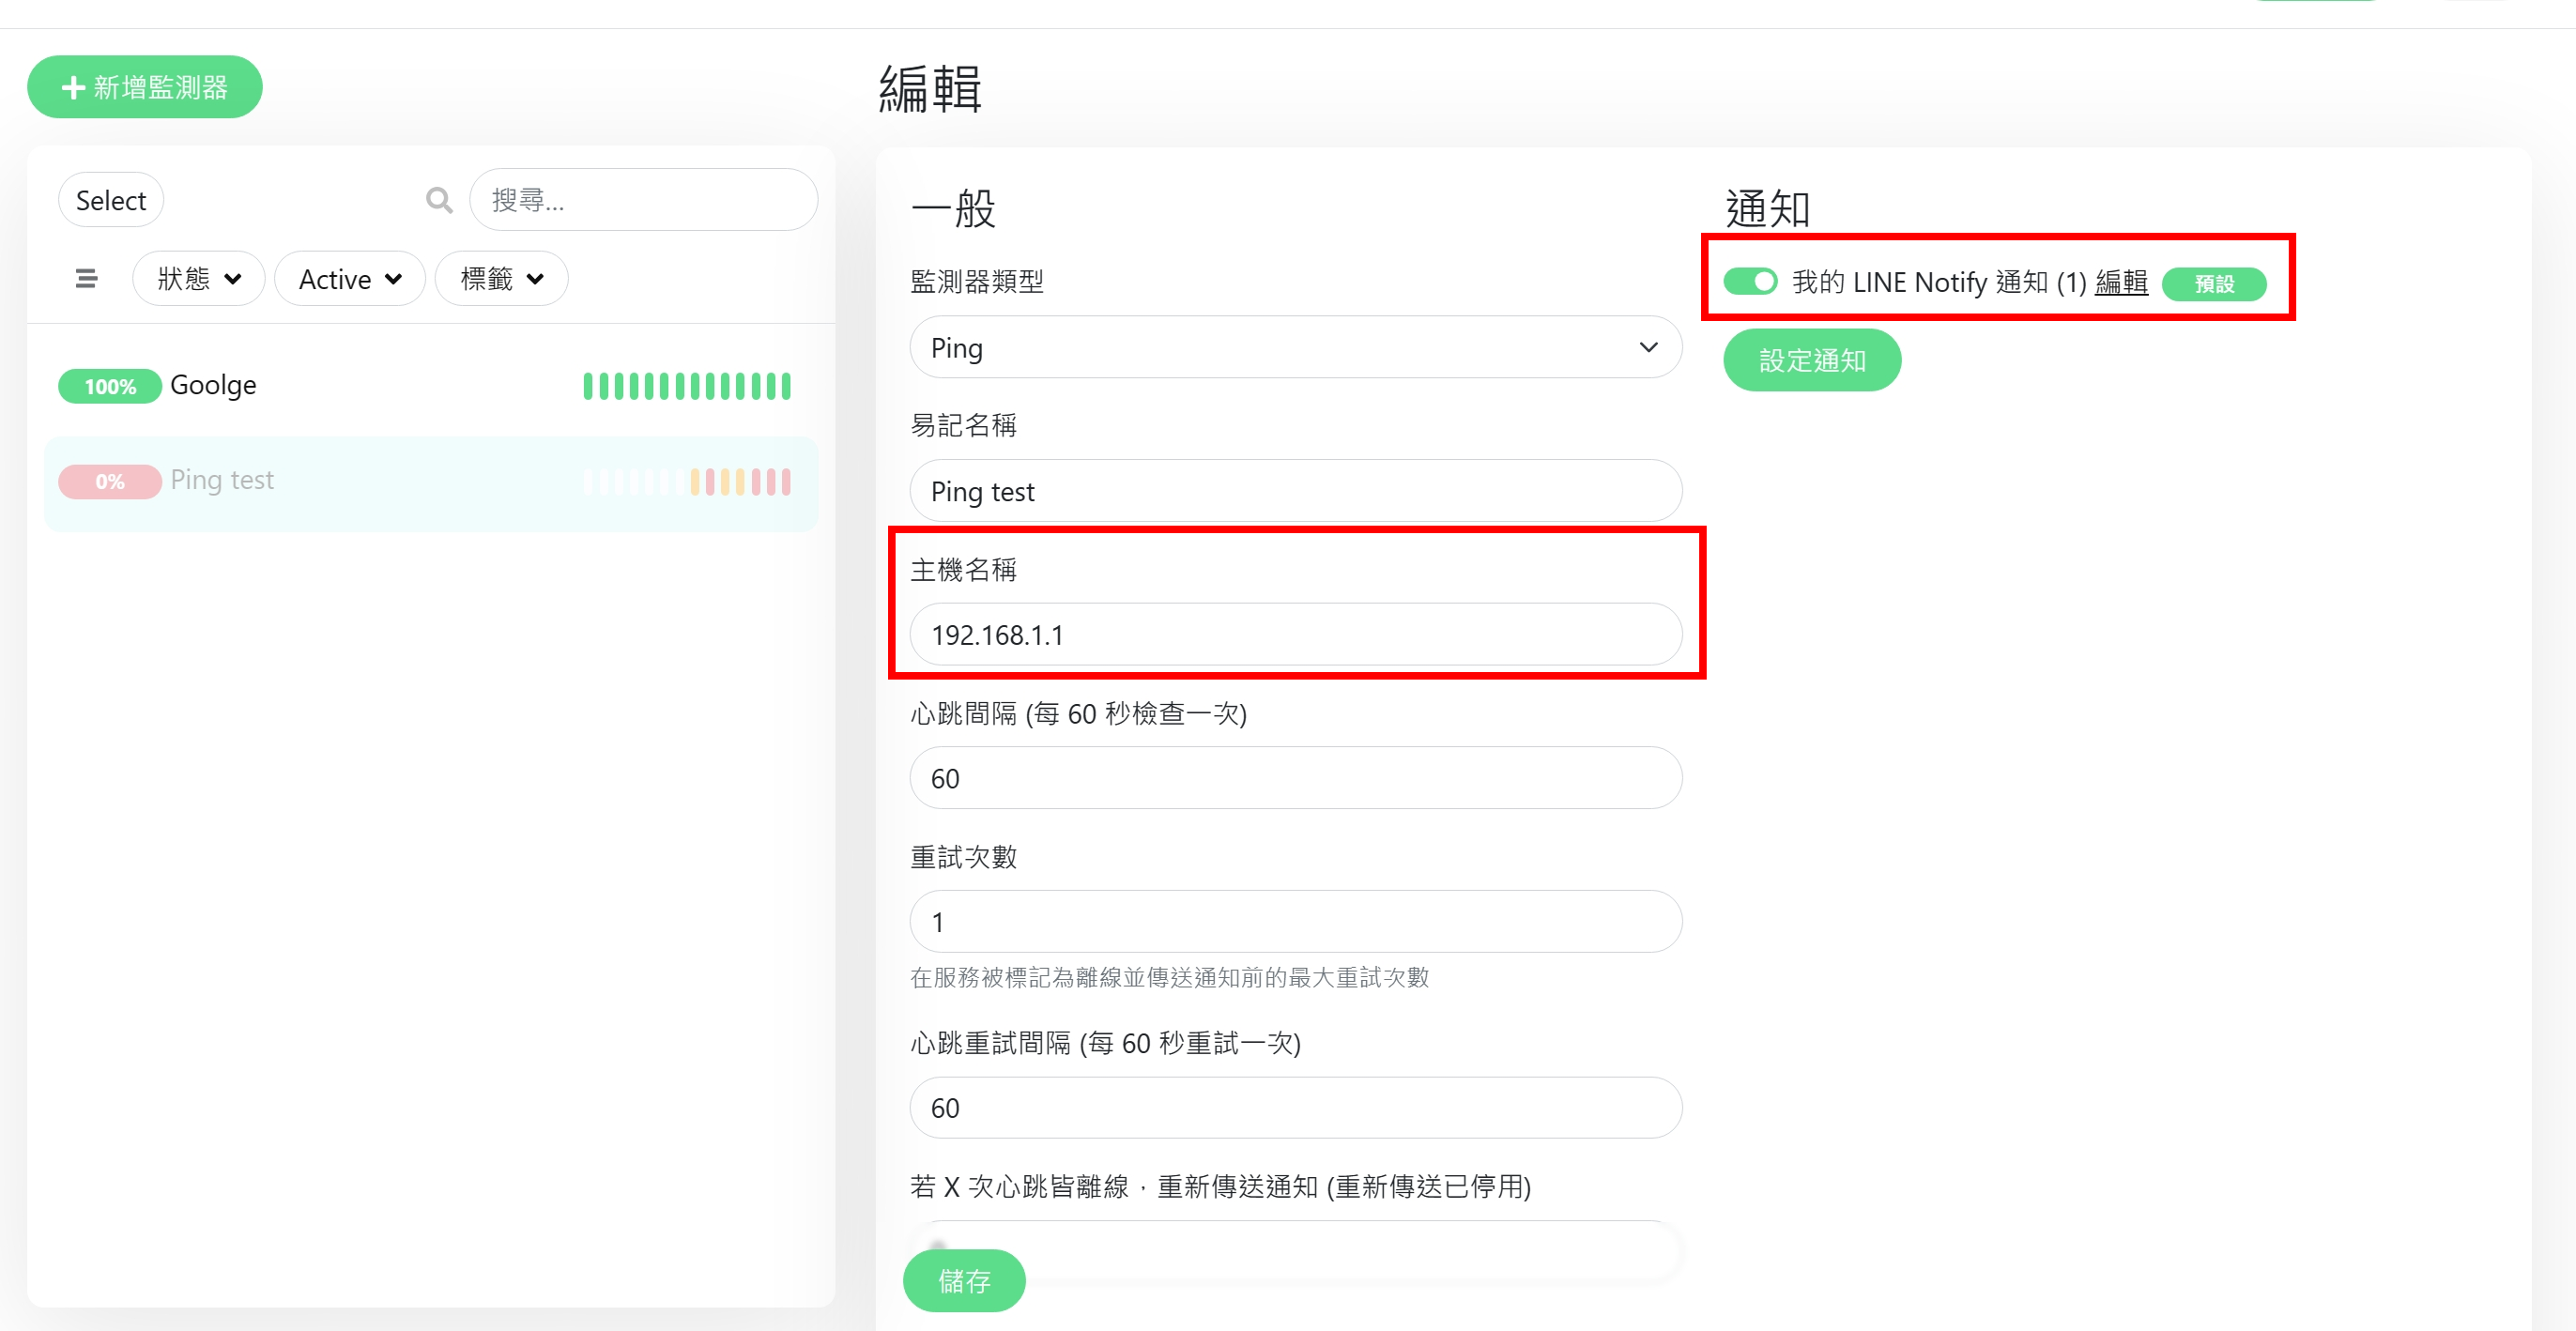This screenshot has height=1331, width=2576.
Task: Toggle the LINE Notify notification switch
Action: pos(1750,282)
